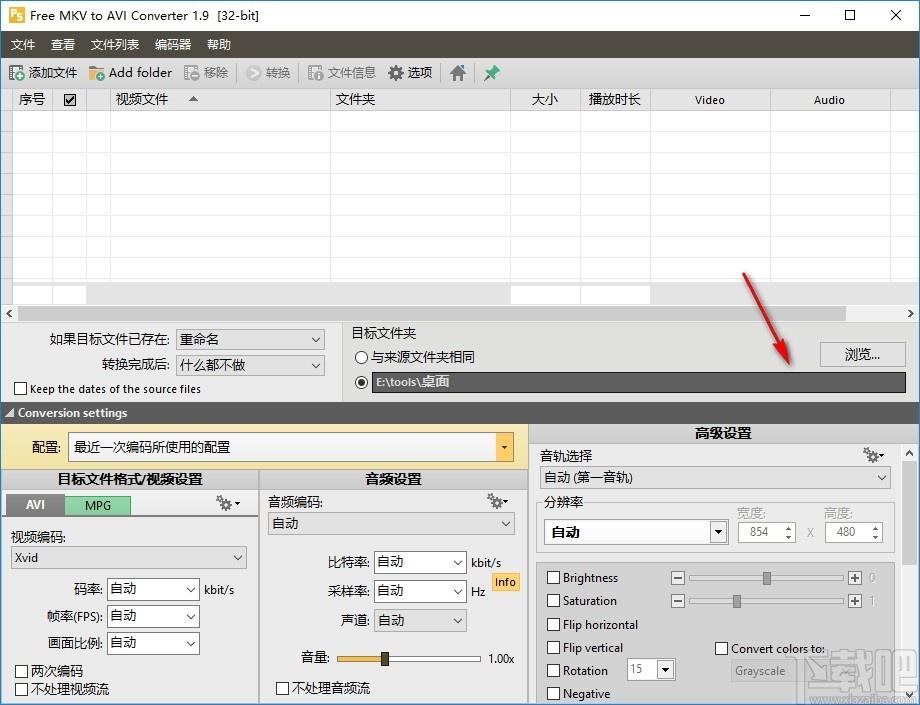This screenshot has width=920, height=705.
Task: Enable the Saturation checkbox
Action: (x=553, y=601)
